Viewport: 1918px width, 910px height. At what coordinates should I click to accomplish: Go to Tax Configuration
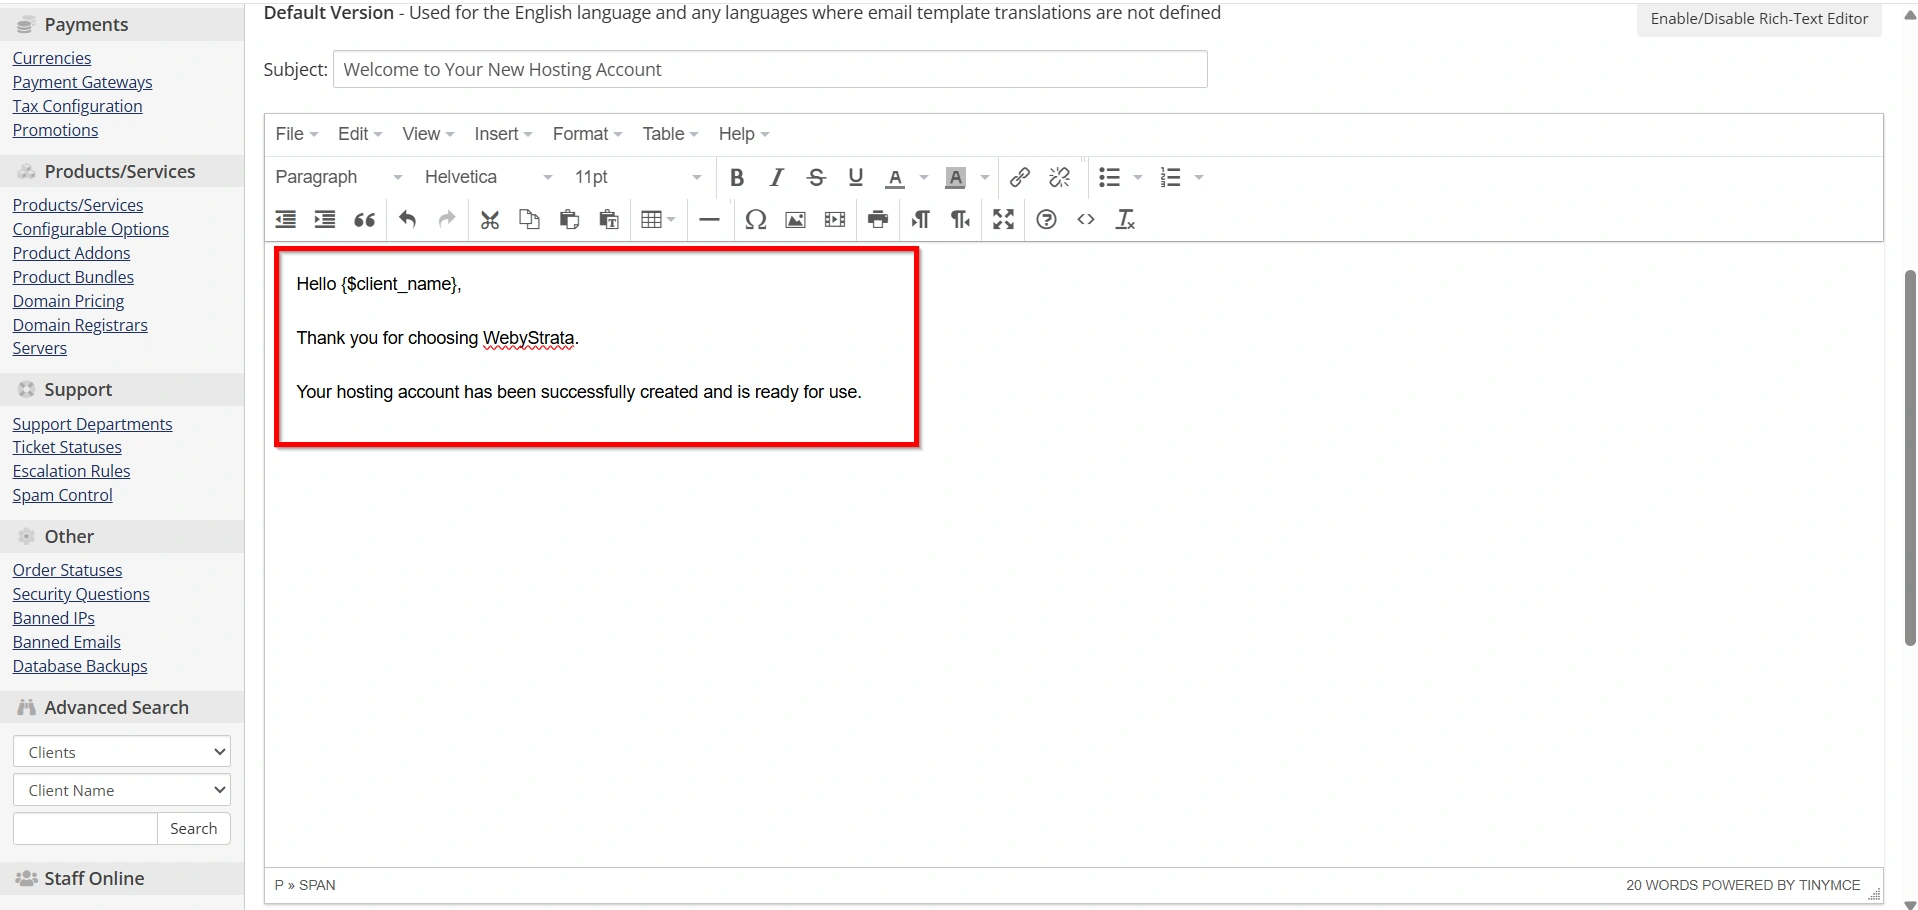(x=77, y=106)
